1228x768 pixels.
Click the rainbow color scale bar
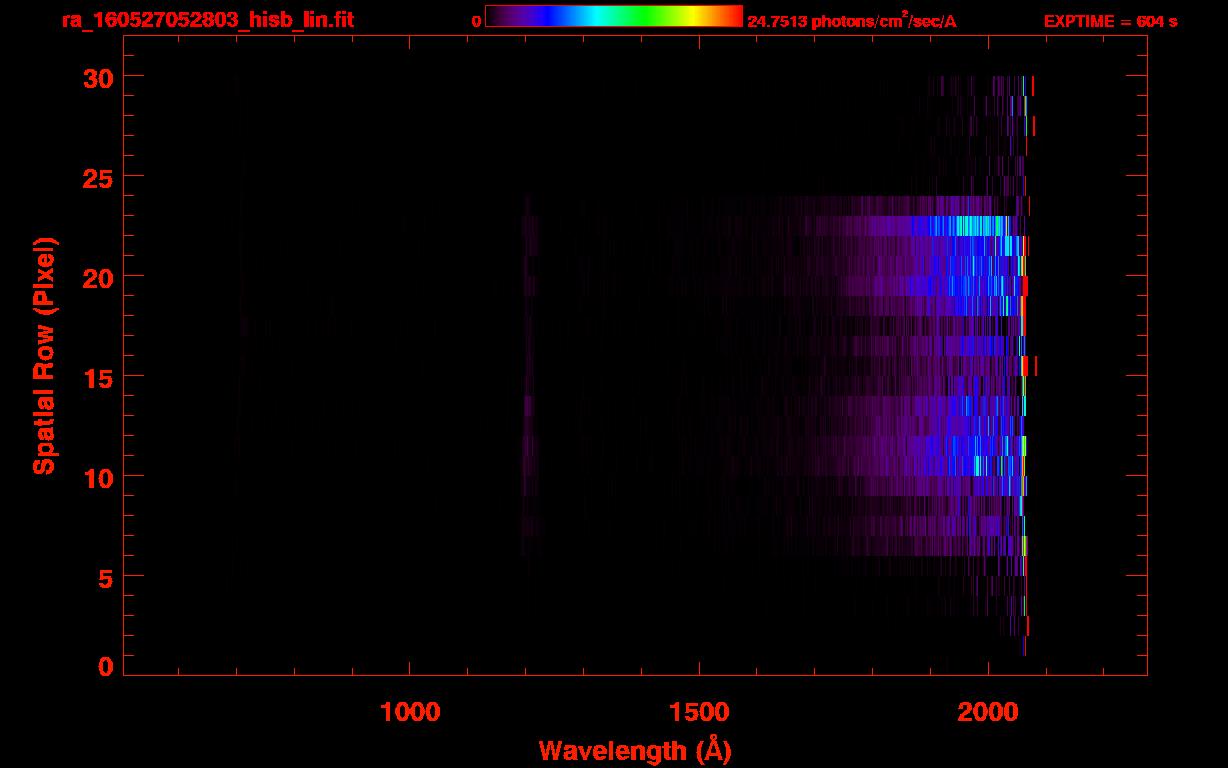[614, 17]
